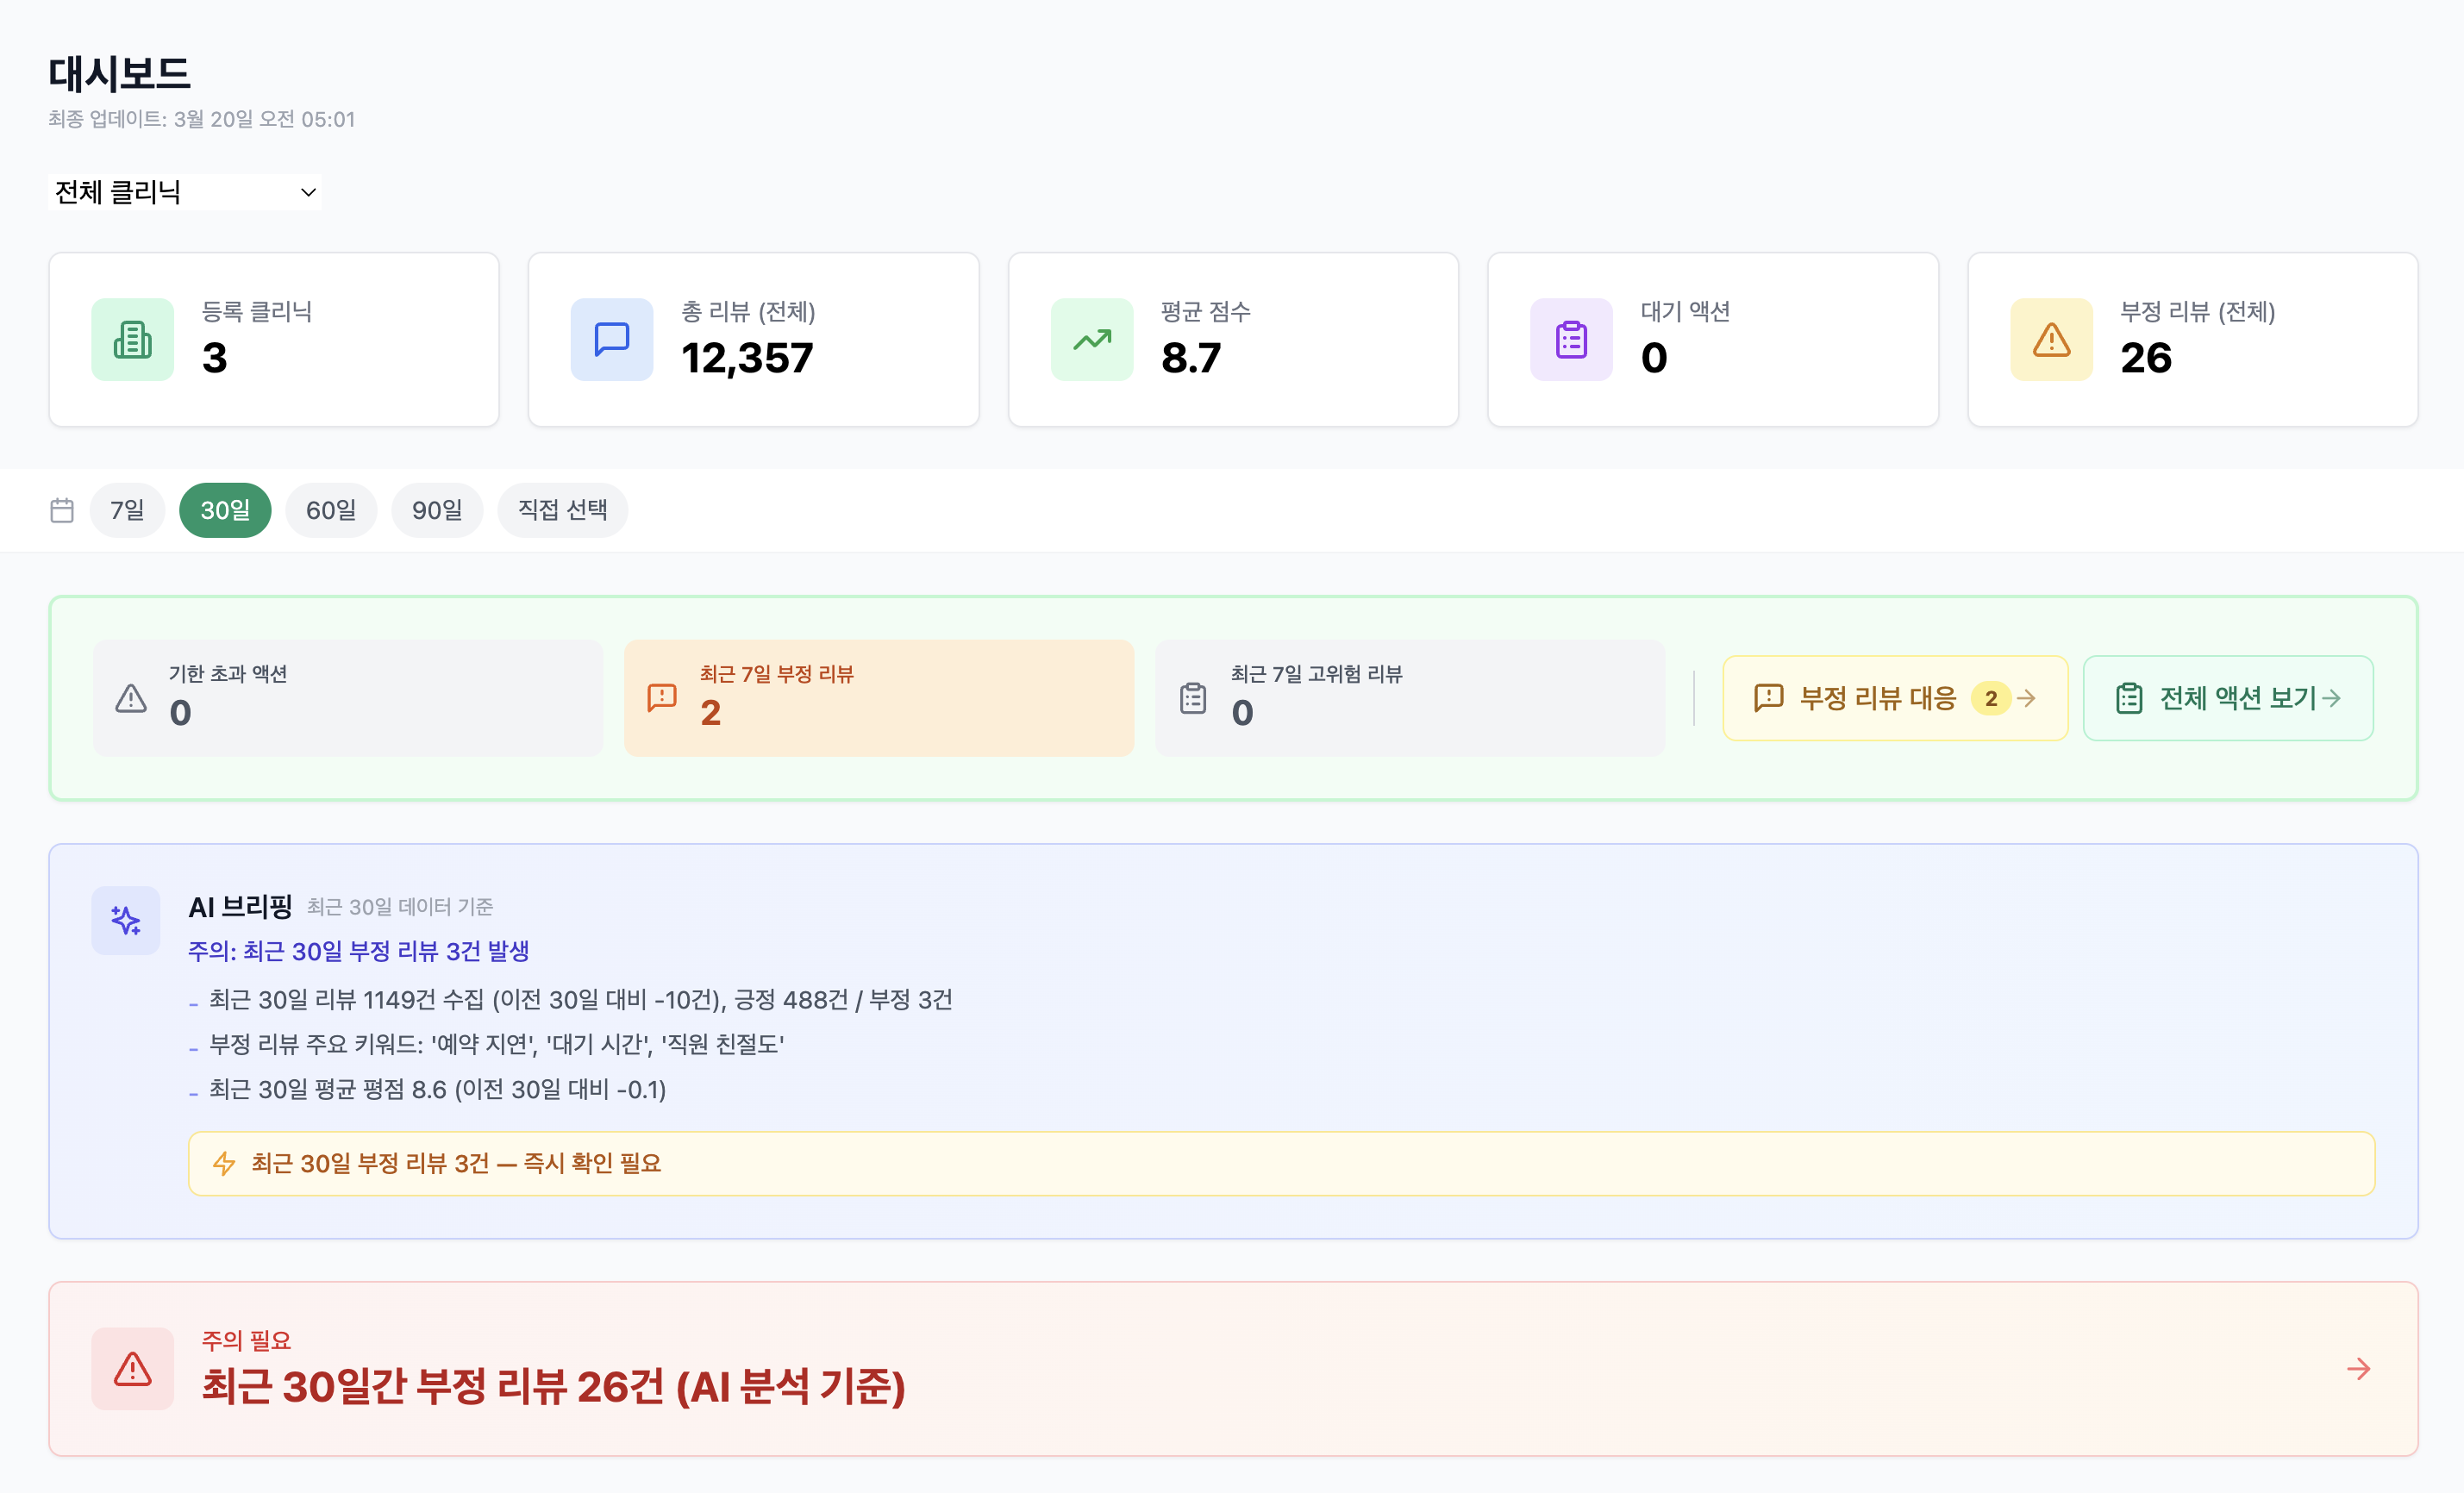The height and width of the screenshot is (1493, 2464).
Task: Expand the 주의 필요 banner via arrow
Action: pos(2358,1369)
